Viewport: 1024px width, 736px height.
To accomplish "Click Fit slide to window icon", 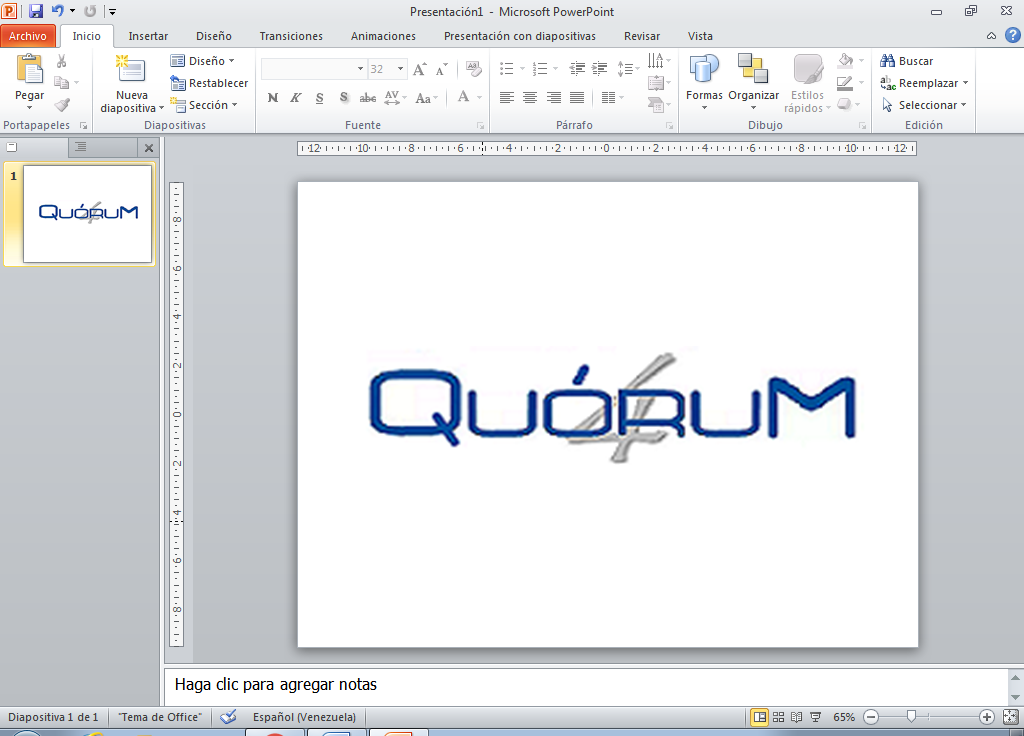I will click(1010, 717).
